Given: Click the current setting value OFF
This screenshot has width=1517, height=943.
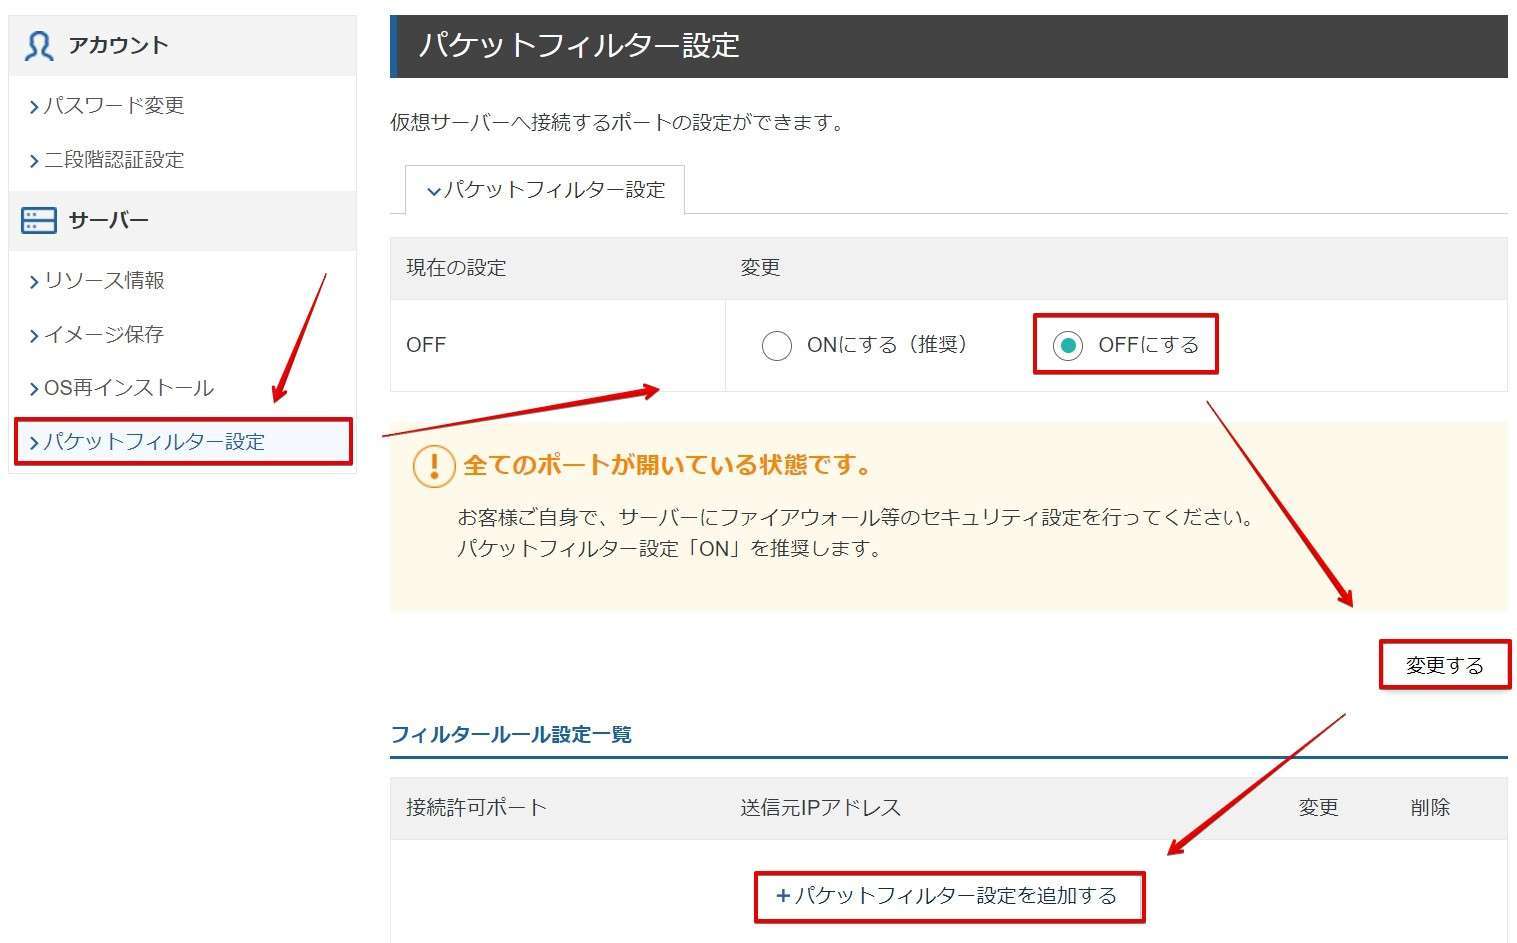Looking at the screenshot, I should pyautogui.click(x=426, y=345).
